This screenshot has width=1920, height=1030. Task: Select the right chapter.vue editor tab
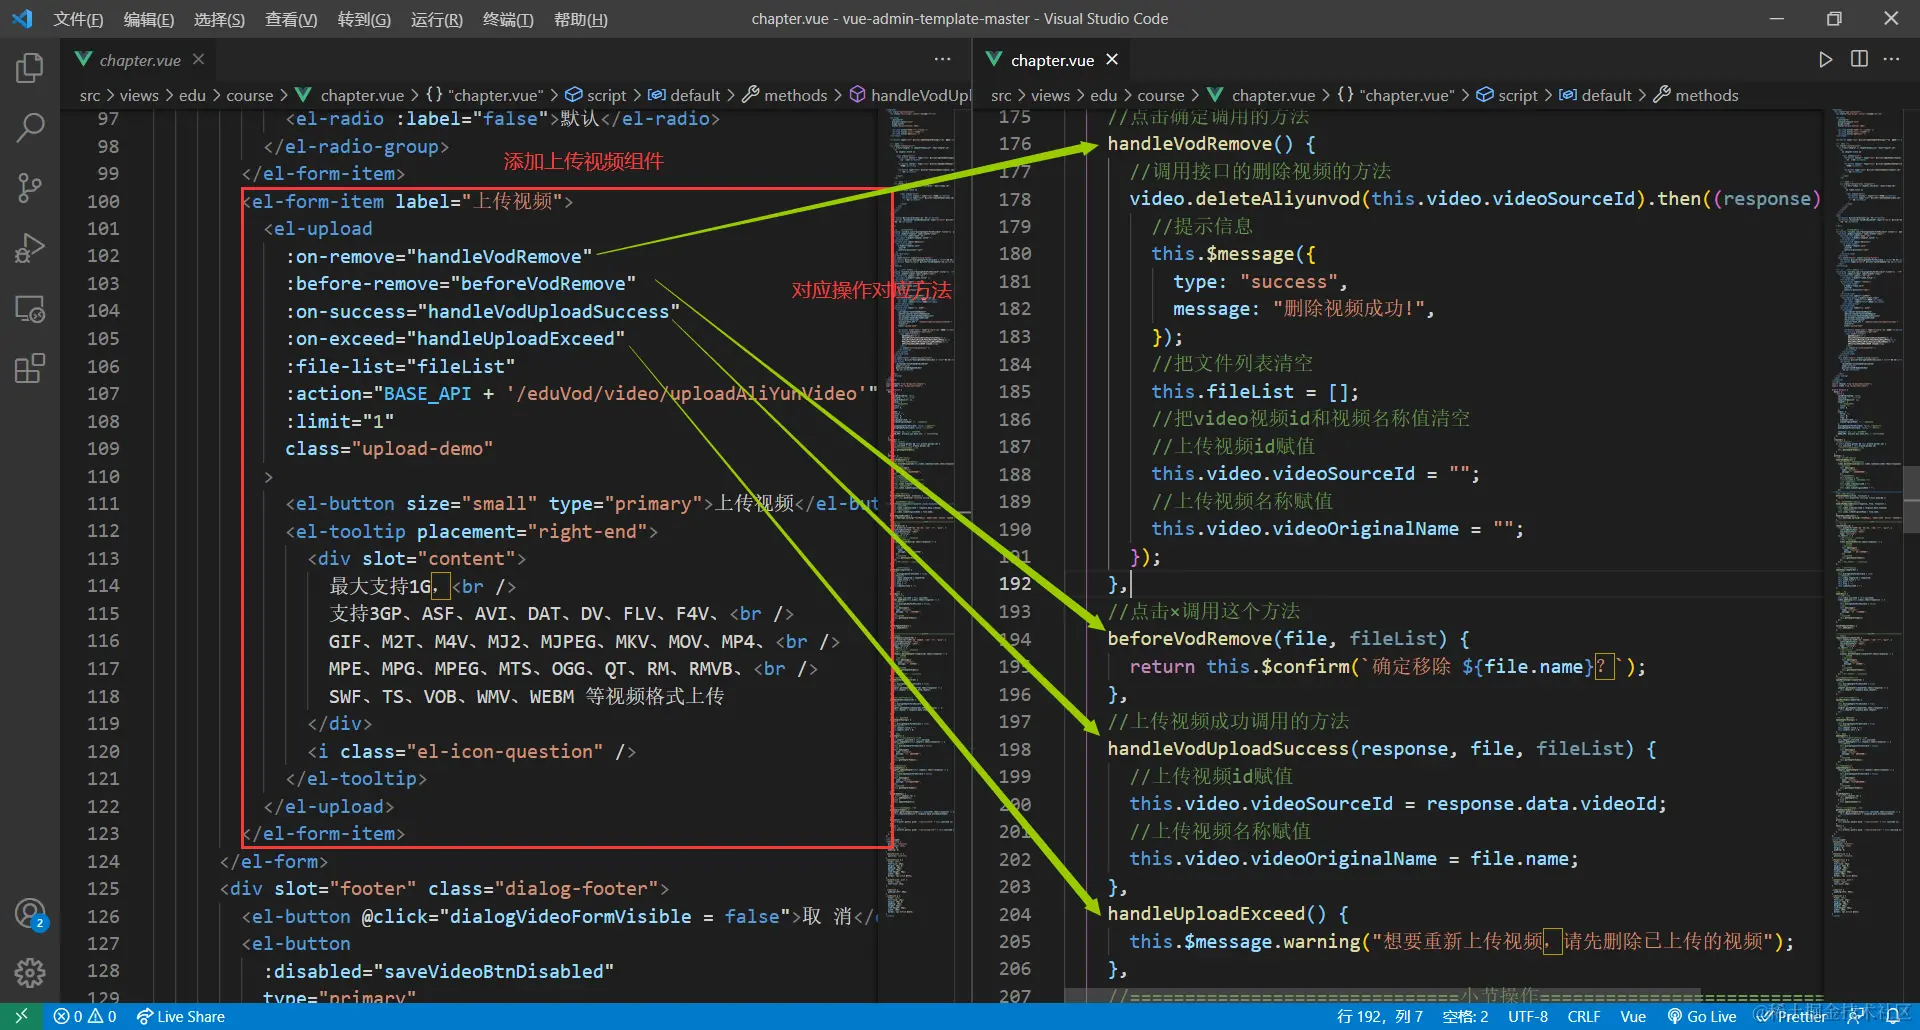1052,60
